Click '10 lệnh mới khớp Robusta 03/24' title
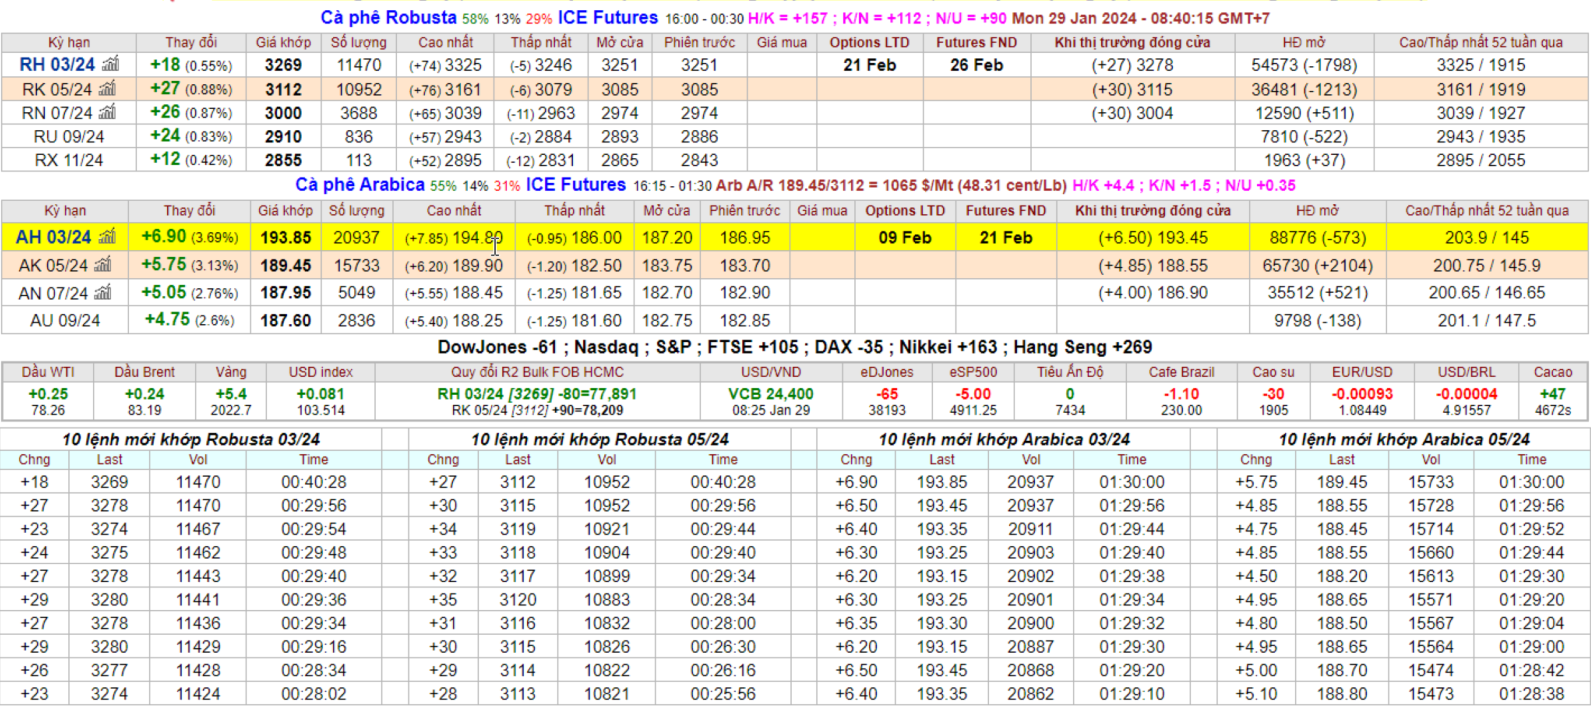Screen dimensions: 1591x706 (191, 439)
